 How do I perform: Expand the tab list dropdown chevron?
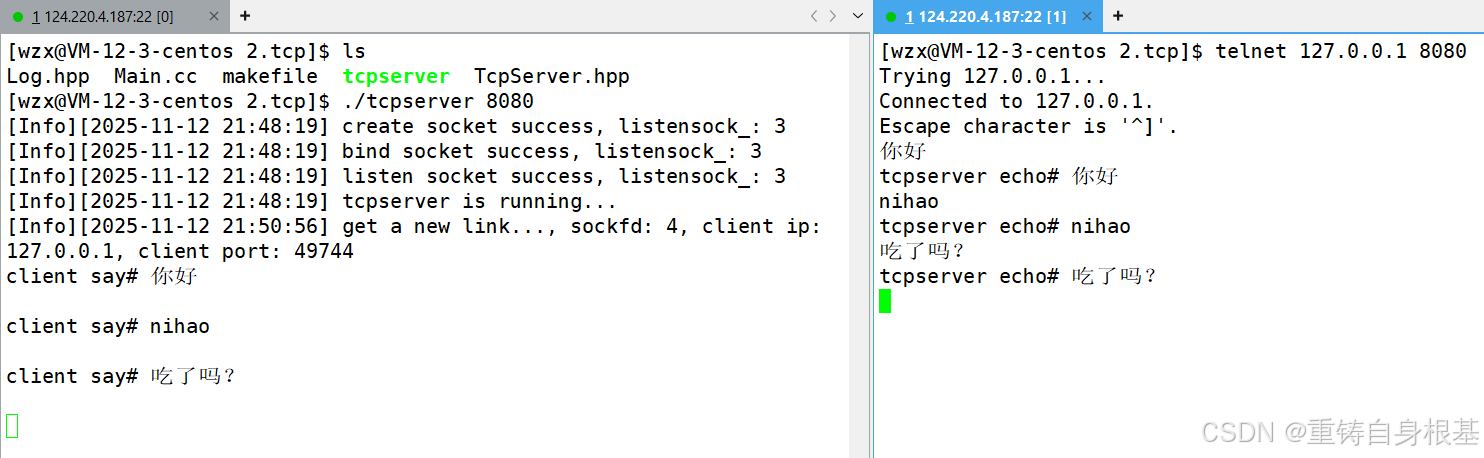click(857, 16)
